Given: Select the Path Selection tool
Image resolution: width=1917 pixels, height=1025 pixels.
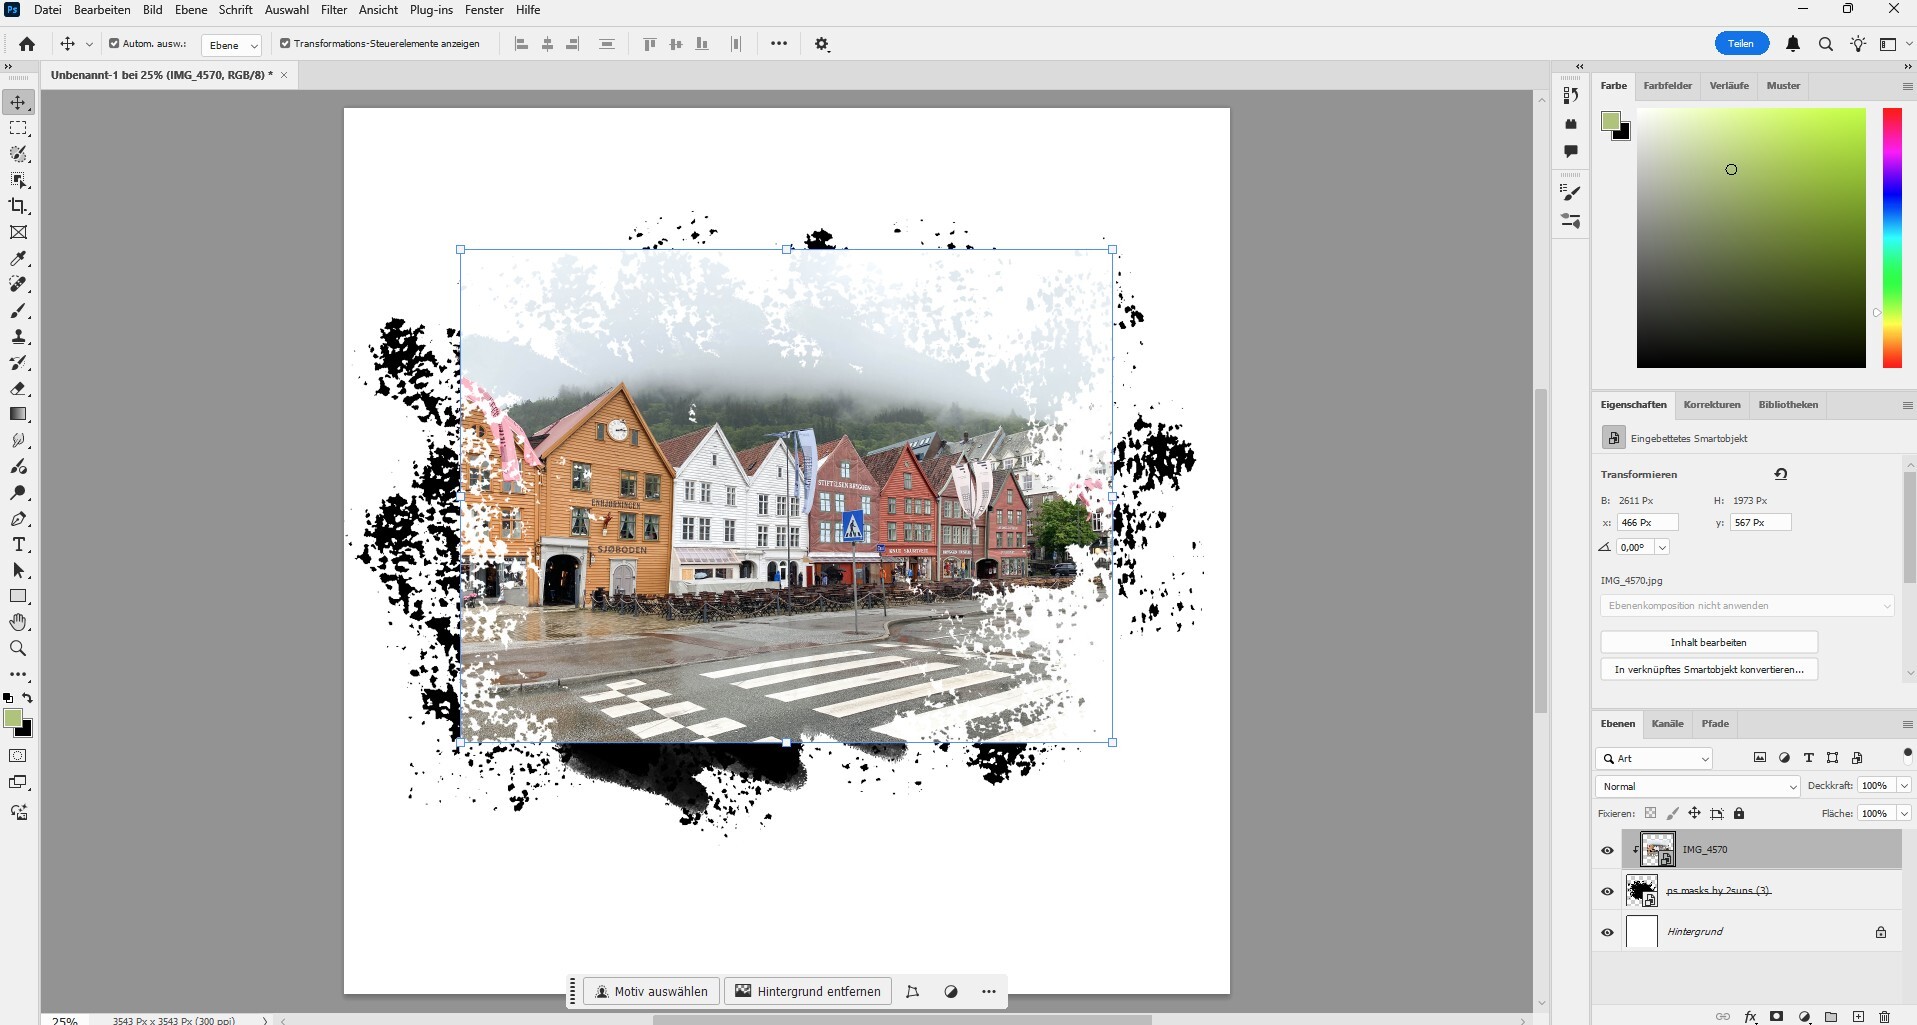Looking at the screenshot, I should [x=18, y=570].
